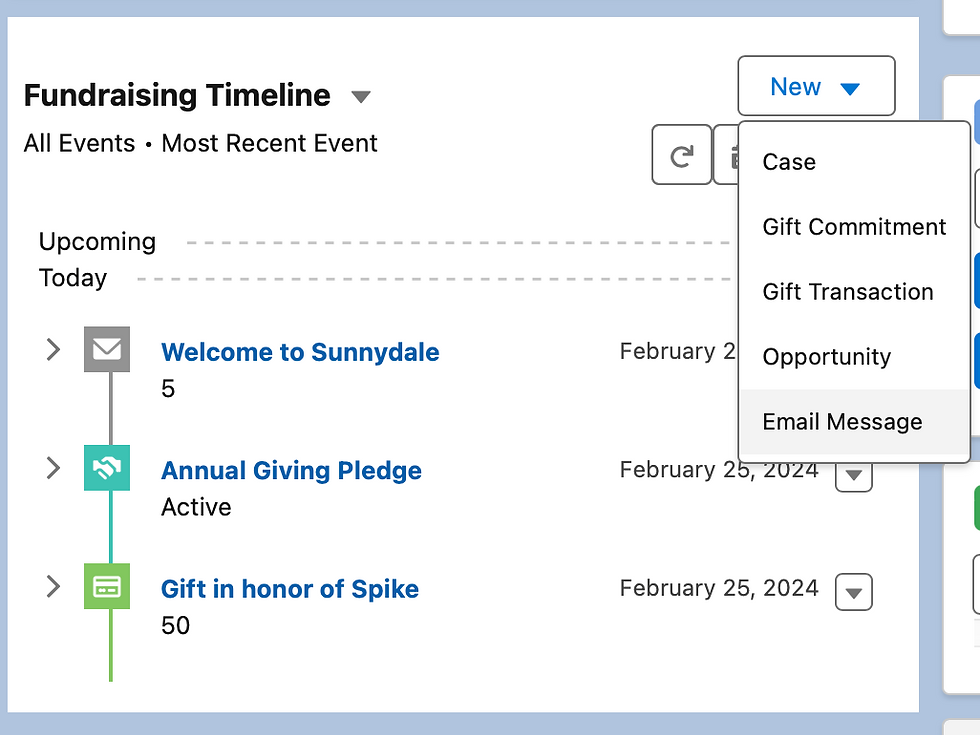Open actions dropdown for Annual Giving Pledge row
Viewport: 980px width, 735px height.
tap(853, 474)
